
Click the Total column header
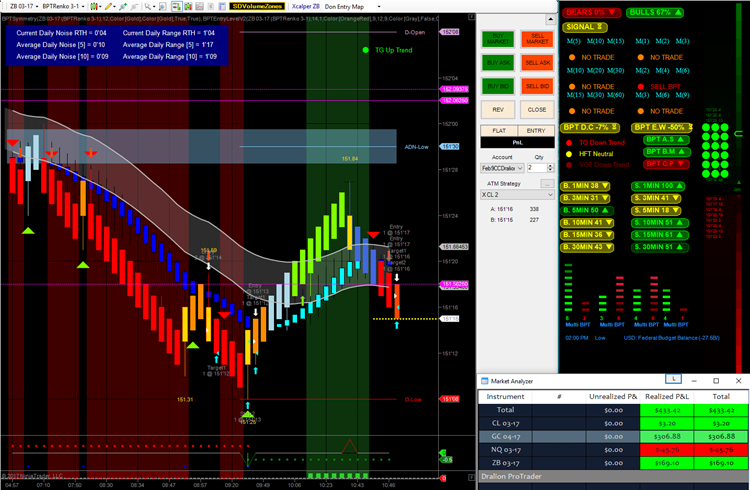coord(721,397)
